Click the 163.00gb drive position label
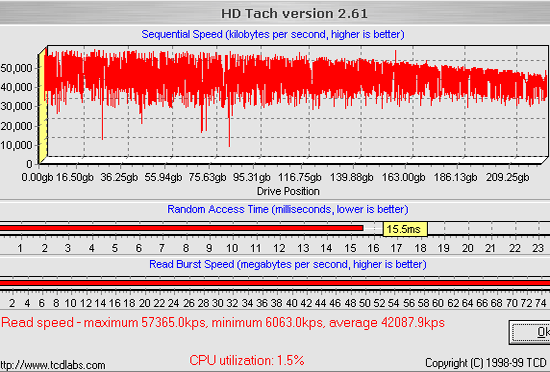Image resolution: width=550 pixels, height=372 pixels. pyautogui.click(x=403, y=177)
